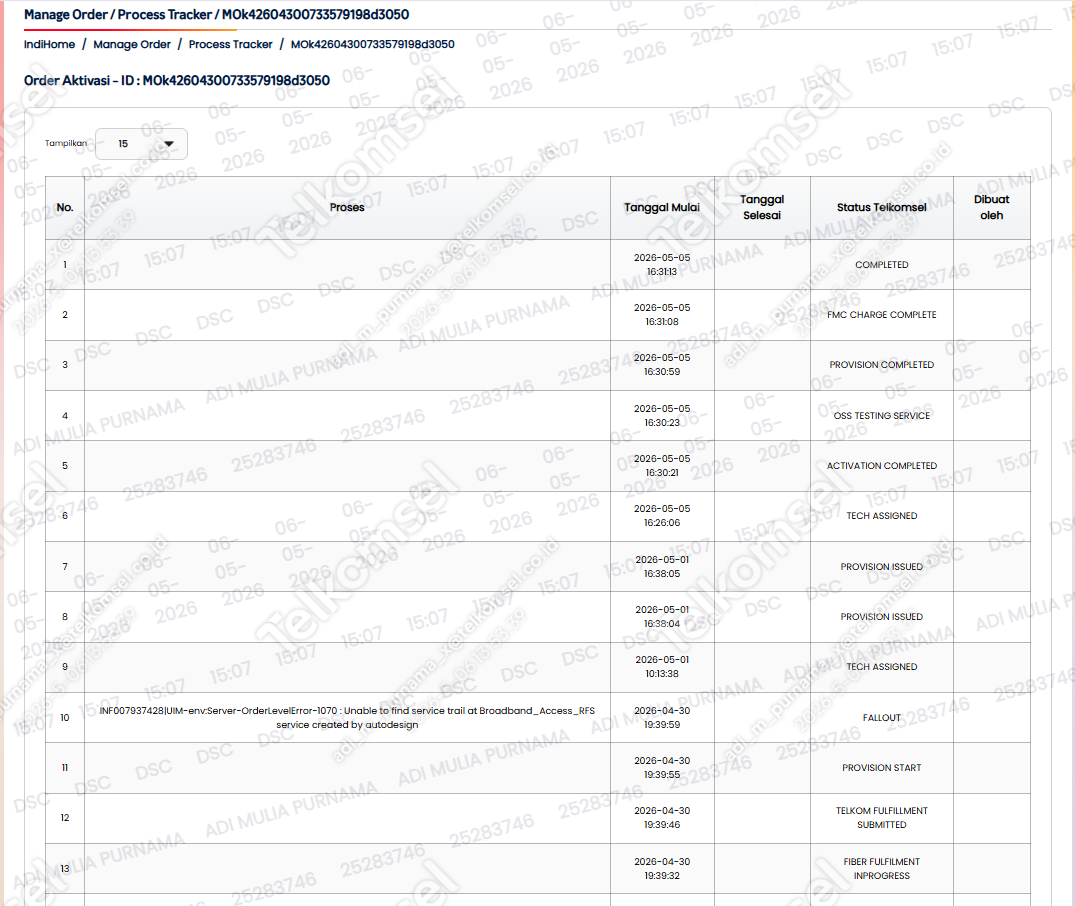
Task: Click row number 10 cell
Action: tap(65, 717)
